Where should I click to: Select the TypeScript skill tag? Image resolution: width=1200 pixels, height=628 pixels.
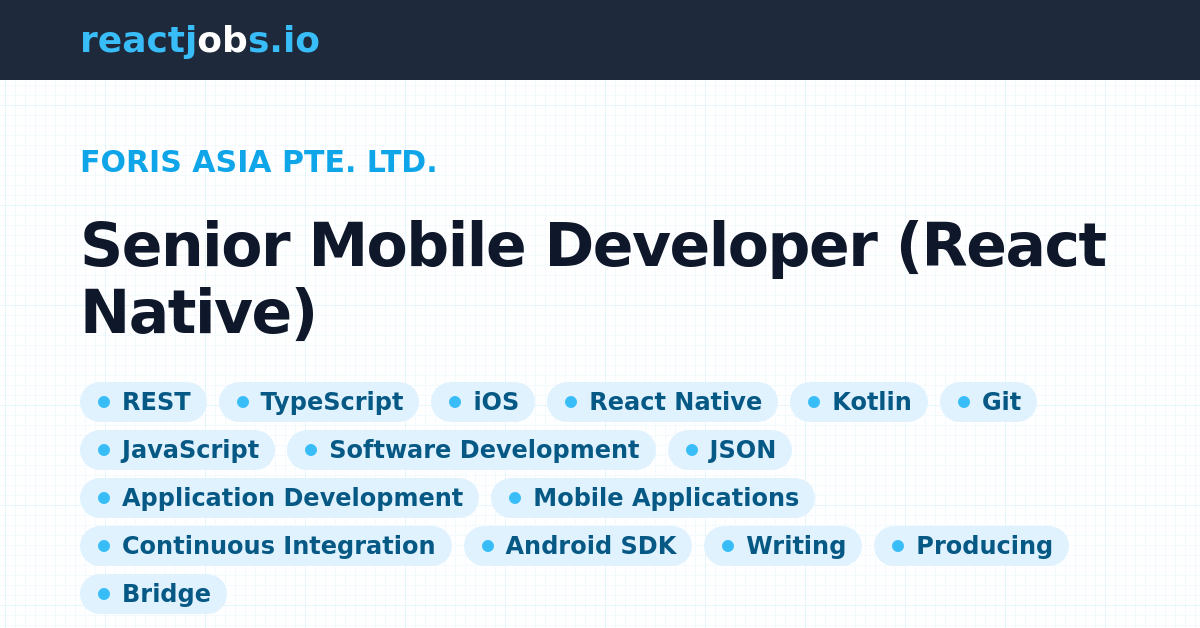coord(319,401)
